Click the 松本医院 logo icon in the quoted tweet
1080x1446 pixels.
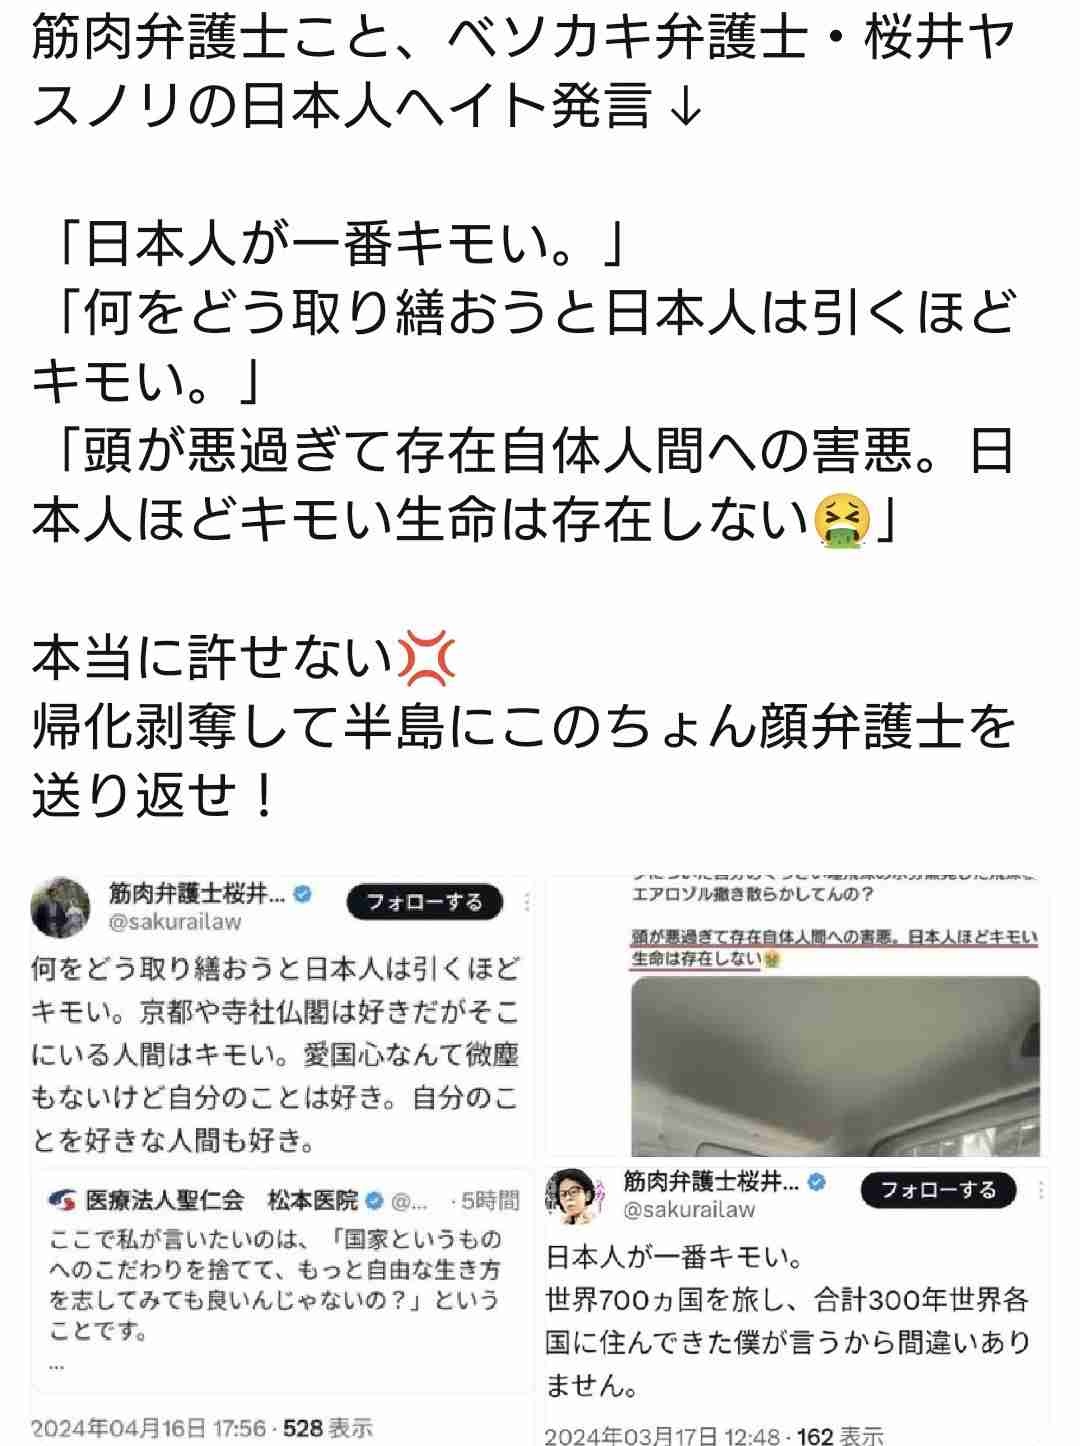(63, 1199)
